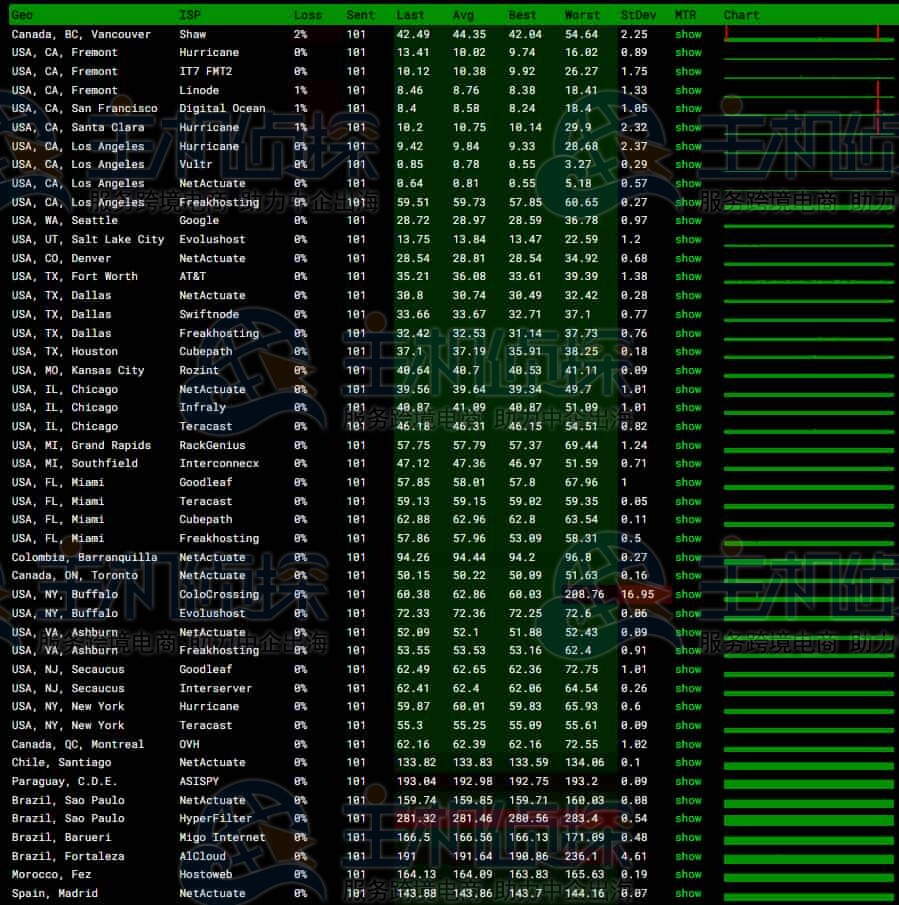Click show in the Fort Worth AT&T row

[x=688, y=277]
